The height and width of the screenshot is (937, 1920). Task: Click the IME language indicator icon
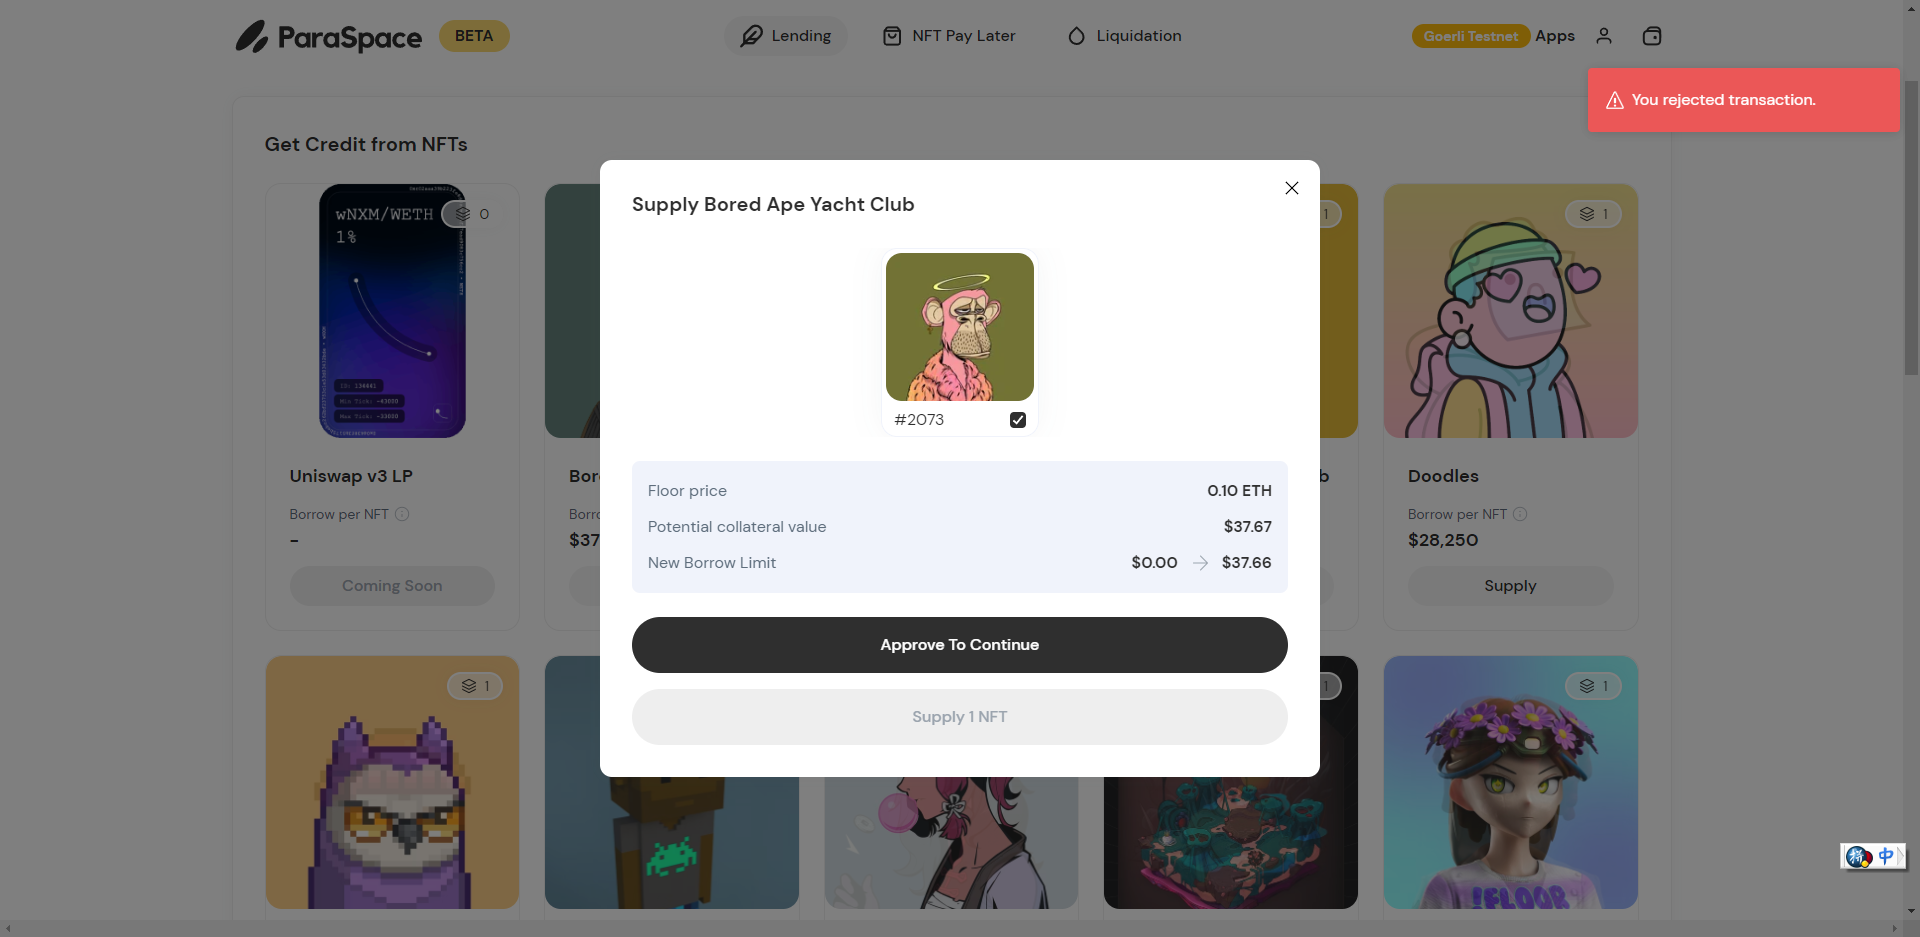pos(1873,856)
